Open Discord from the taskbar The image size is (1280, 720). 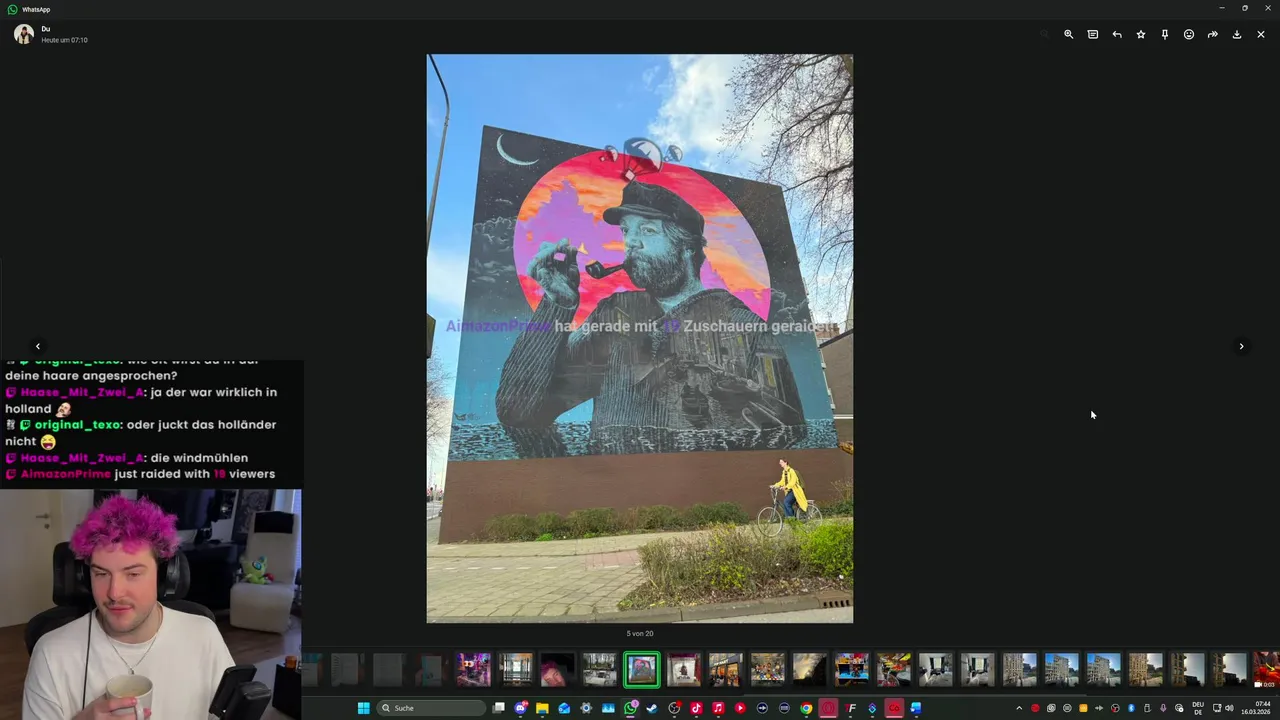tap(521, 708)
